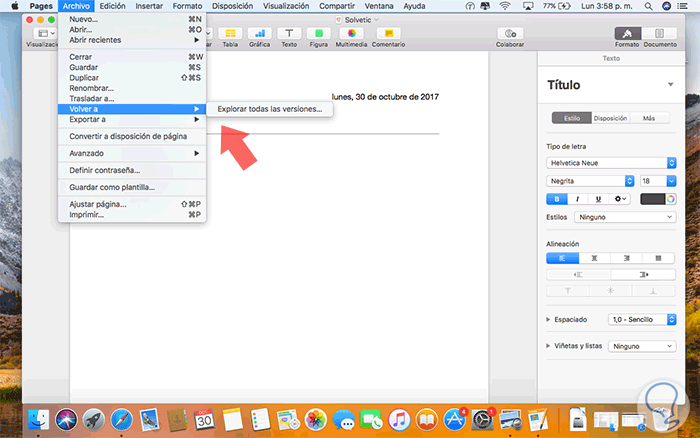Viewport: 700px width, 438px height.
Task: Show the Documento inspector
Action: pyautogui.click(x=659, y=33)
